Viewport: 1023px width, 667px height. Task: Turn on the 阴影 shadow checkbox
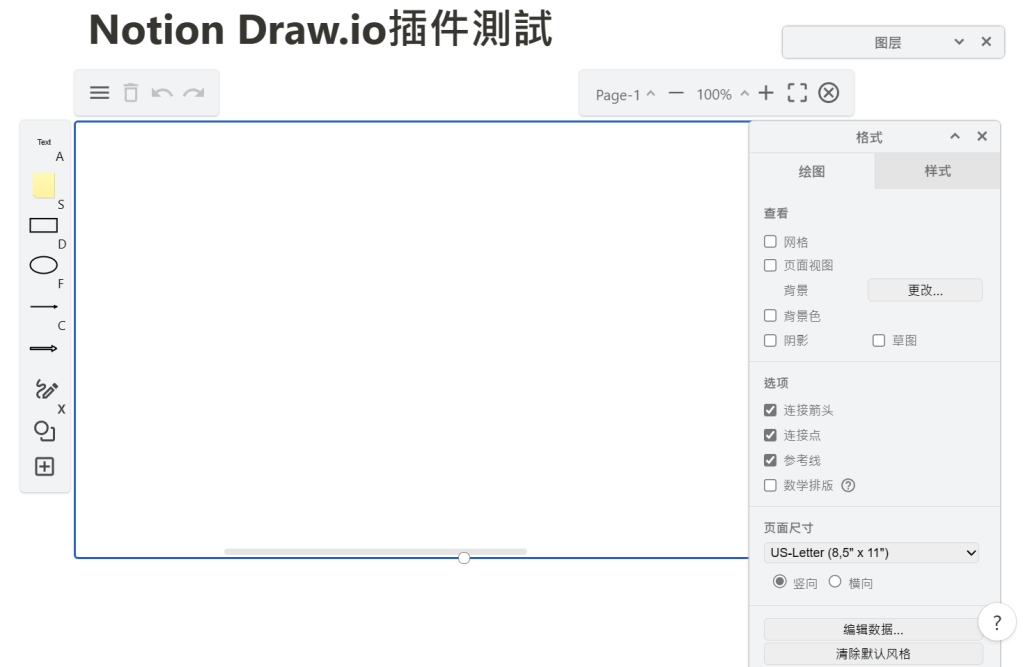pyautogui.click(x=770, y=340)
